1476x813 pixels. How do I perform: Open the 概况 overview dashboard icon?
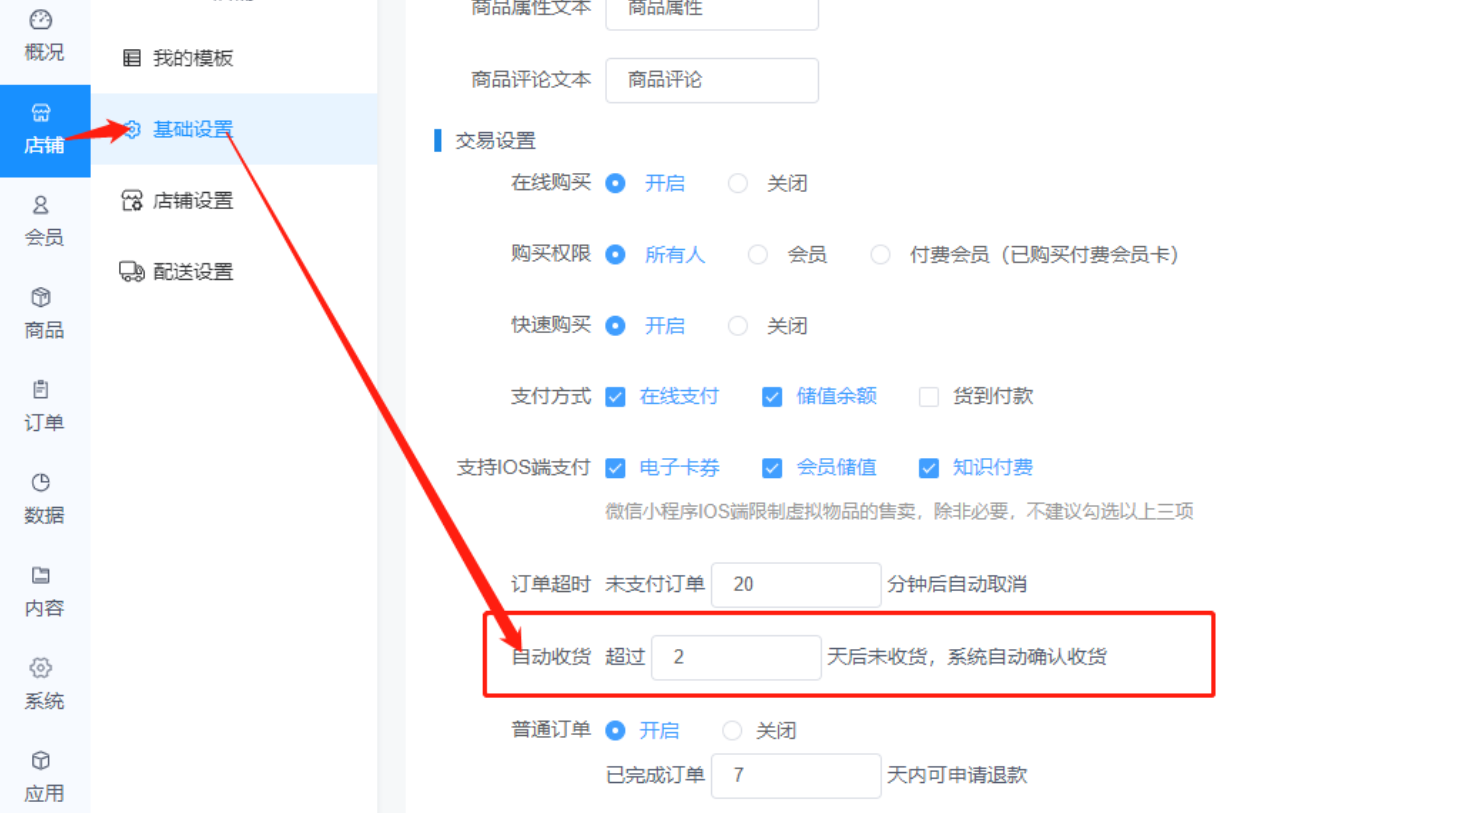[x=41, y=20]
